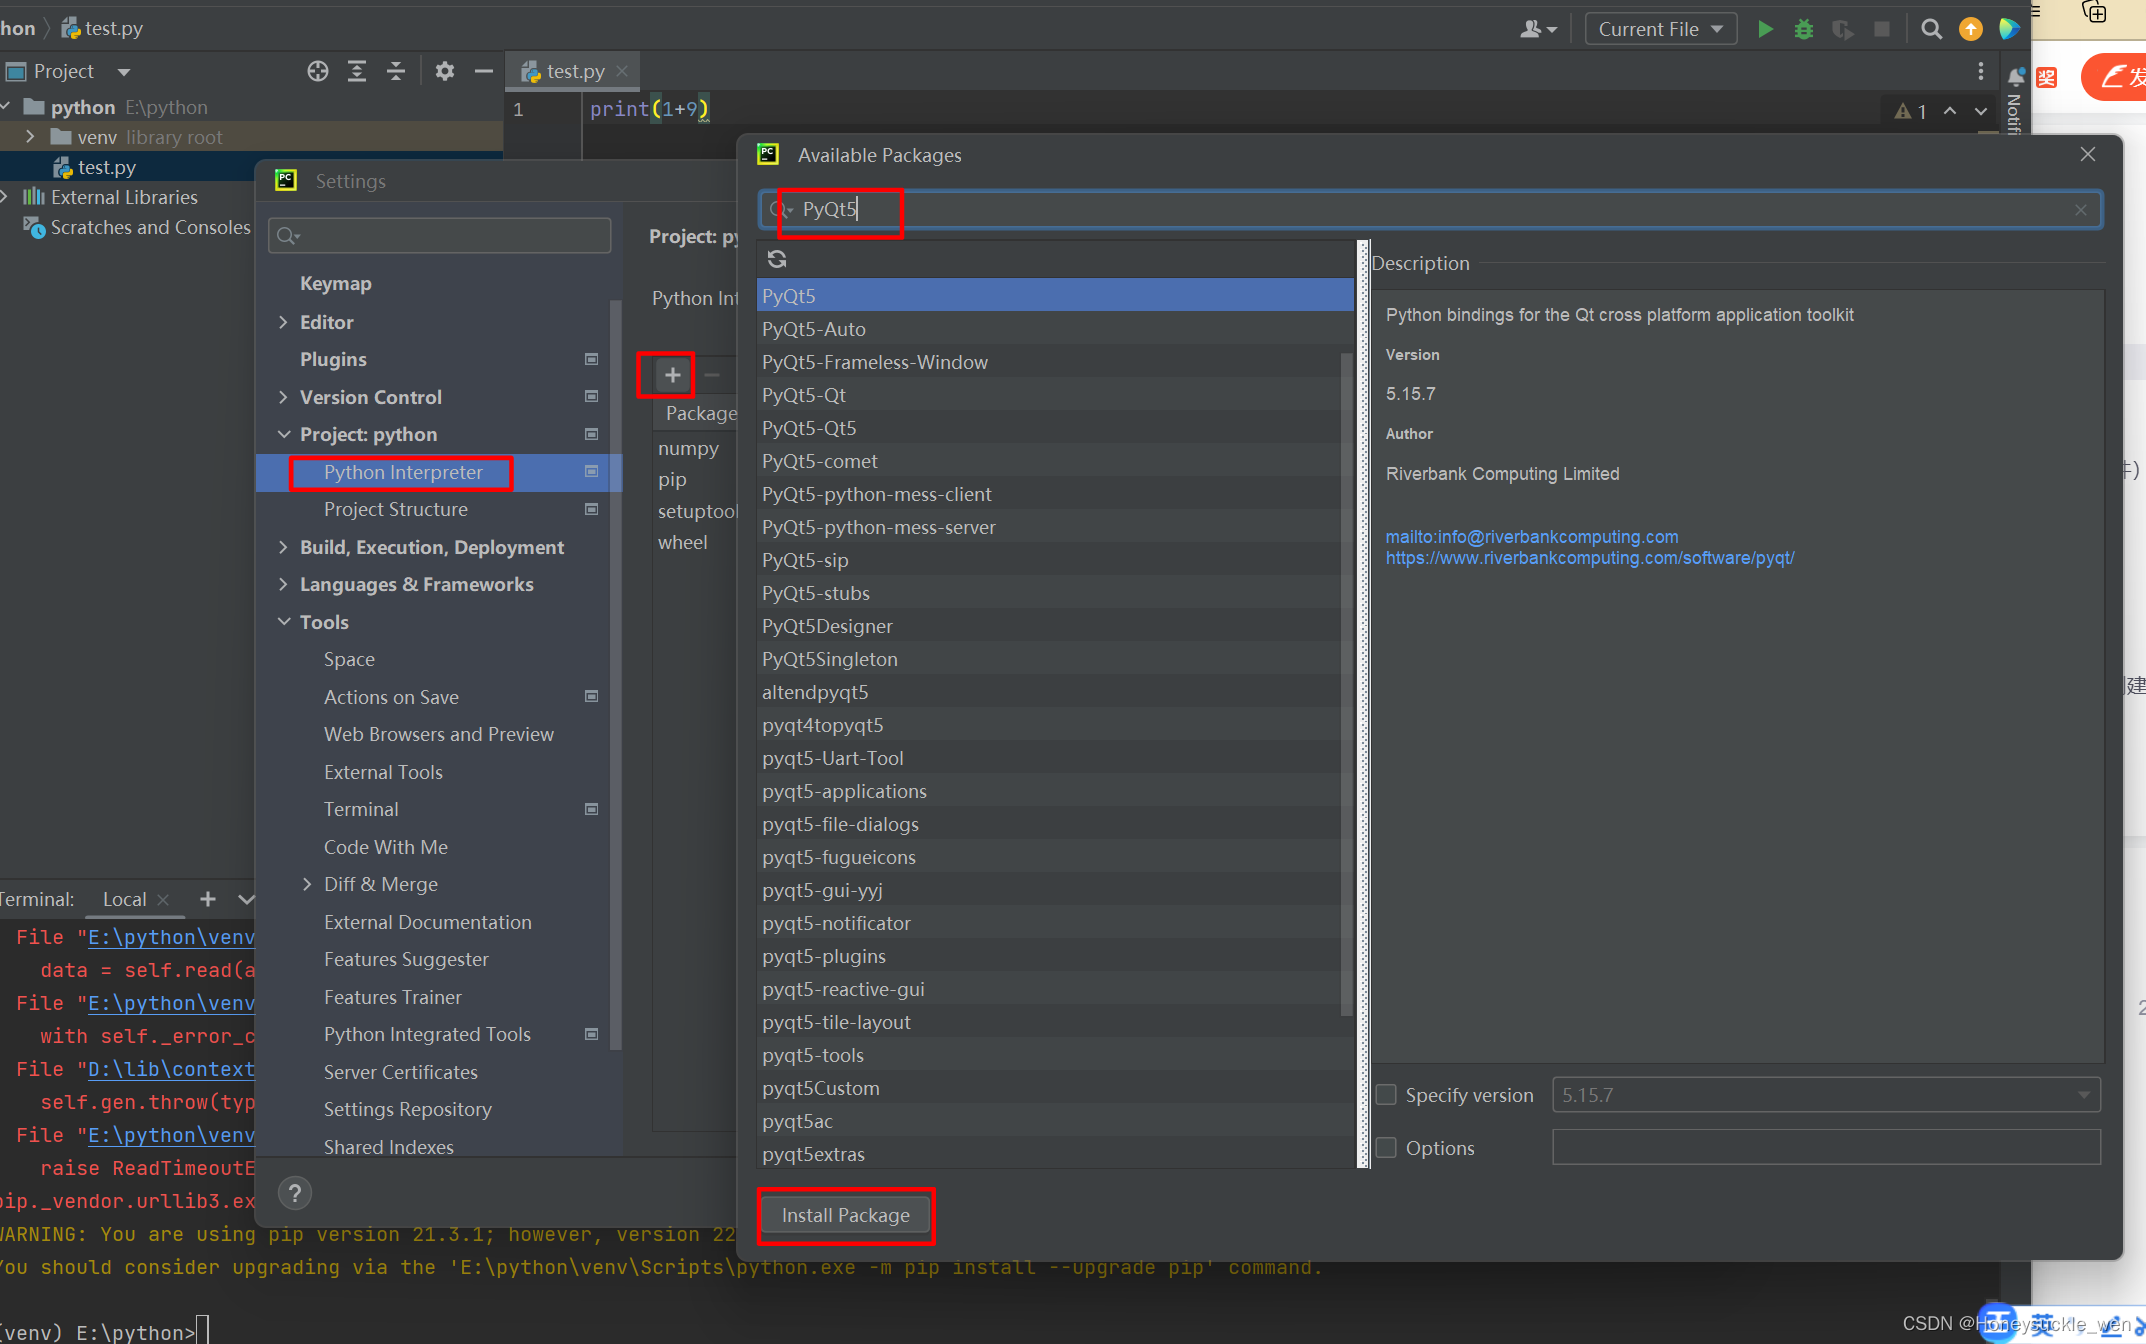
Task: Open Search Everywhere with the magnifier icon
Action: pos(1930,29)
